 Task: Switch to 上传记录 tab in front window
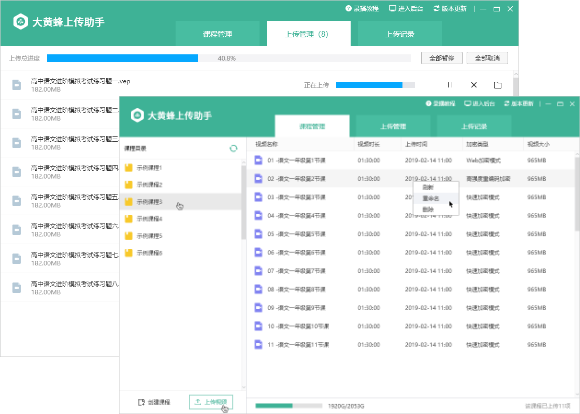click(474, 126)
